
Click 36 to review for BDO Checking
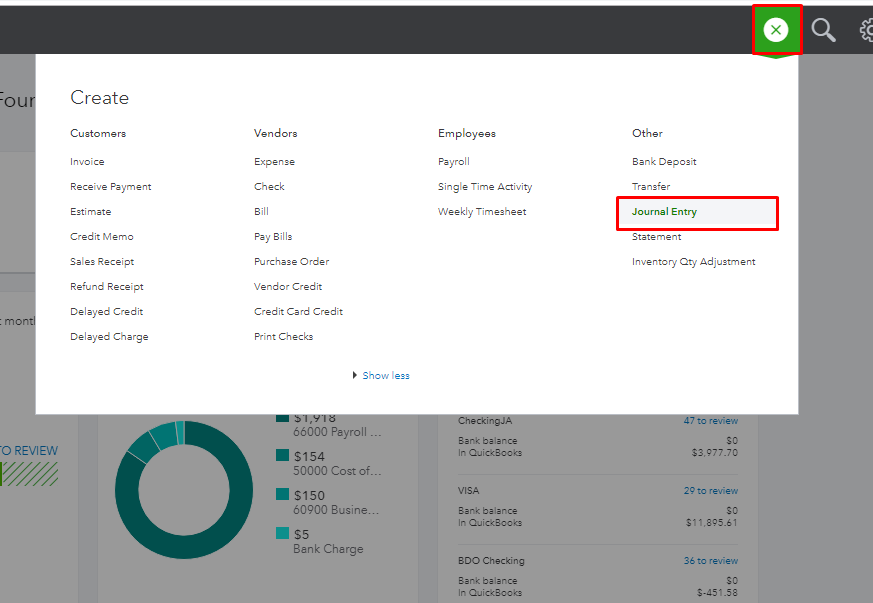(710, 561)
